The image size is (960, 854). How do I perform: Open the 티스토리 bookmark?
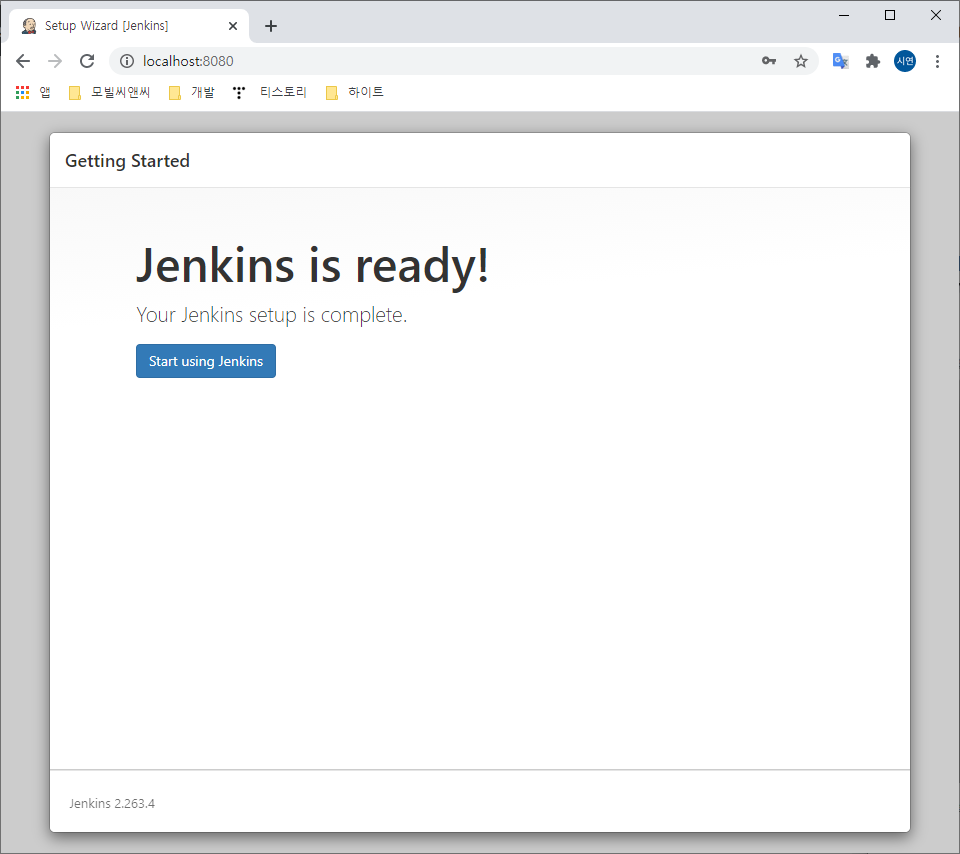(270, 92)
